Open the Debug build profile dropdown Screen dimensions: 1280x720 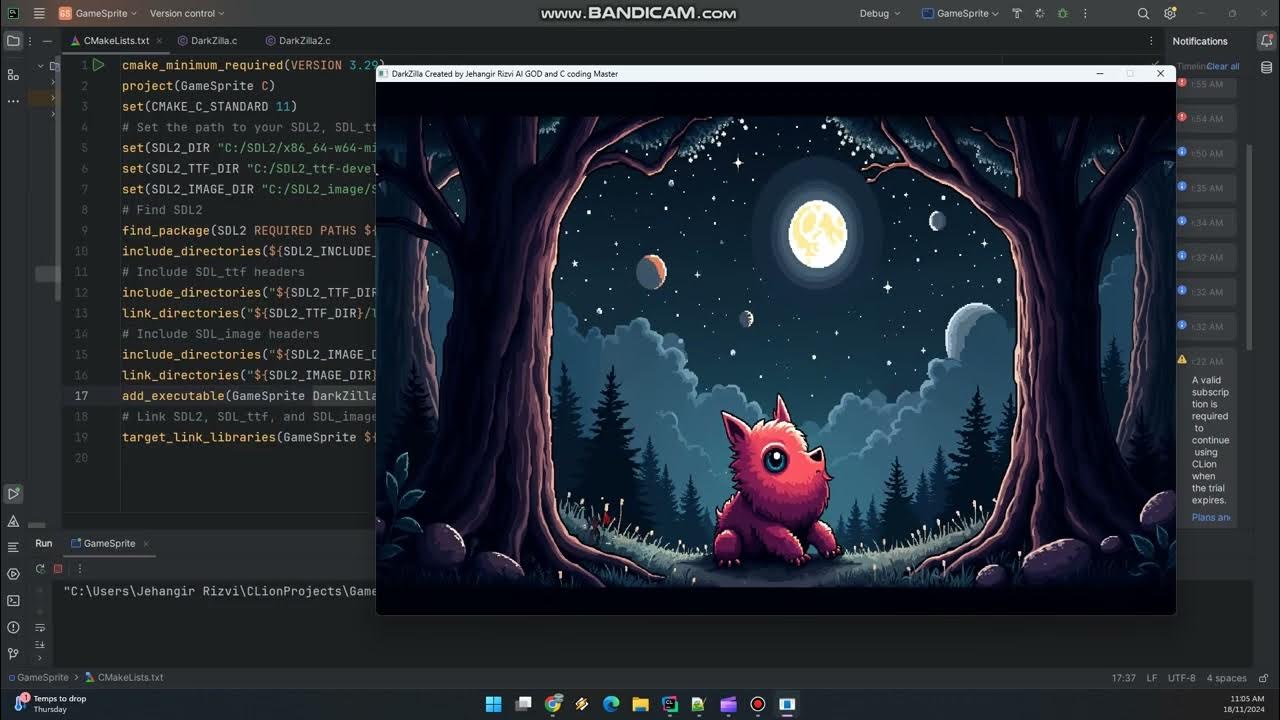[880, 14]
